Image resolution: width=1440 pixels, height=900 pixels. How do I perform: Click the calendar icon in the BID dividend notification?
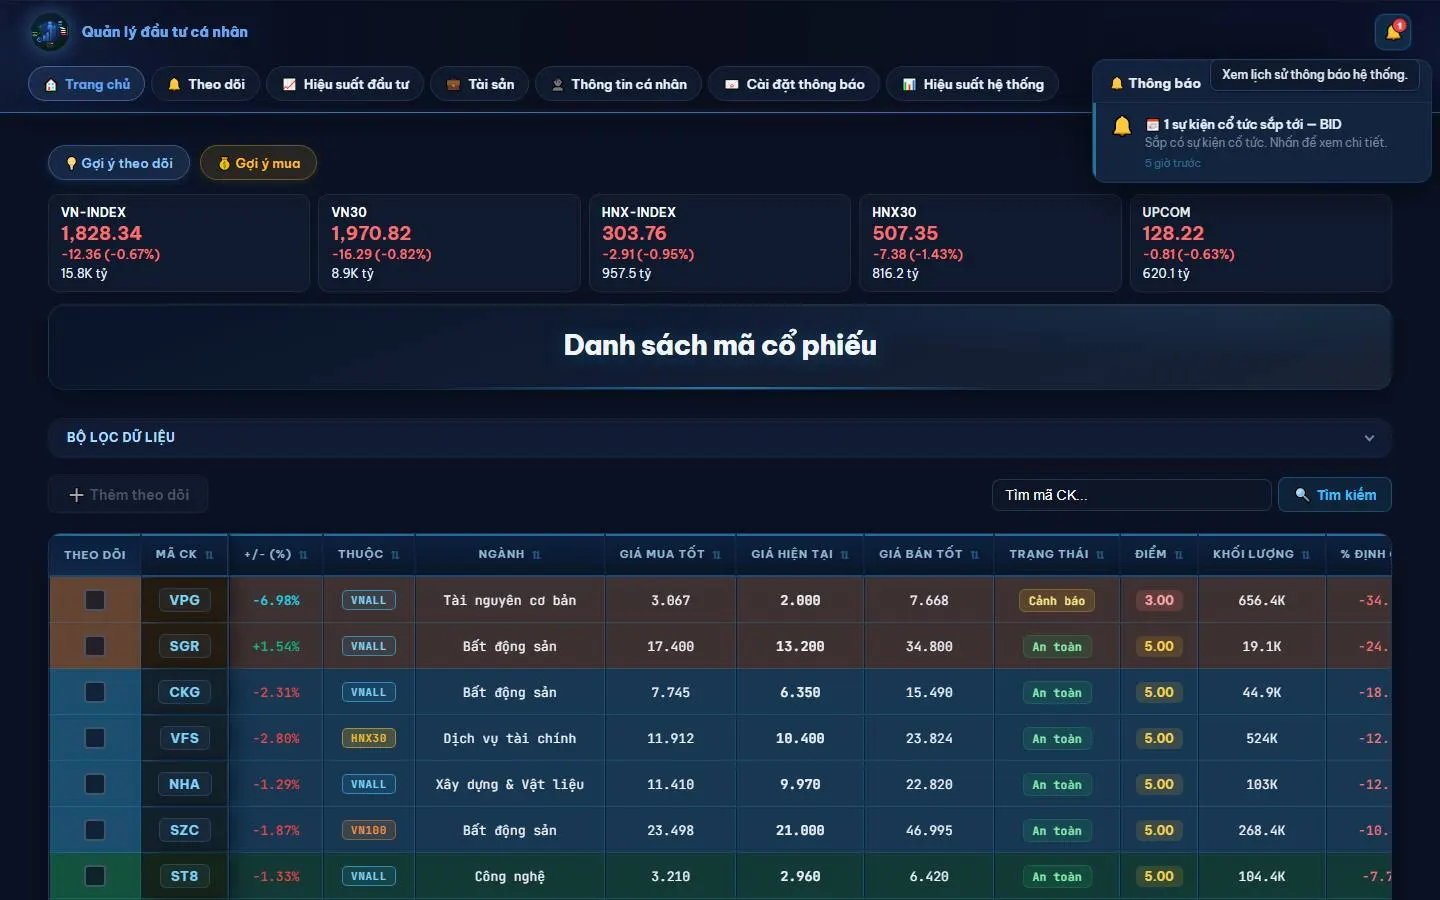point(1152,125)
